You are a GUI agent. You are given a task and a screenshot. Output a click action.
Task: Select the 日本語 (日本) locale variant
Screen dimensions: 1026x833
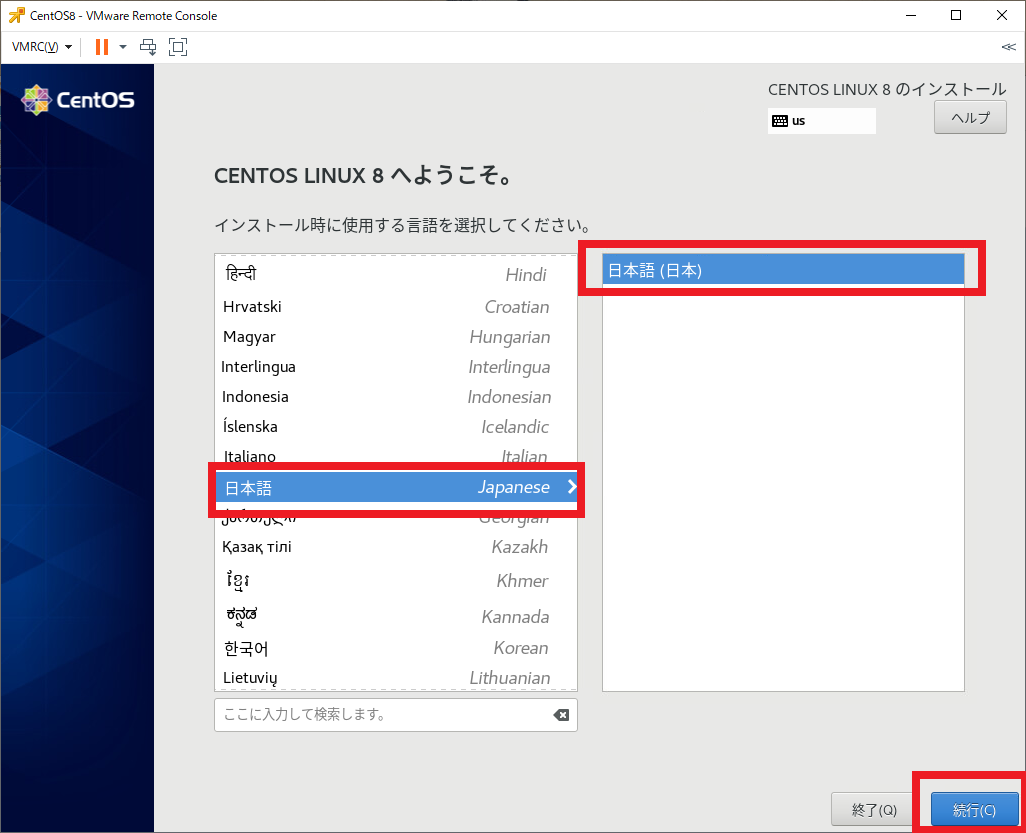(x=783, y=268)
